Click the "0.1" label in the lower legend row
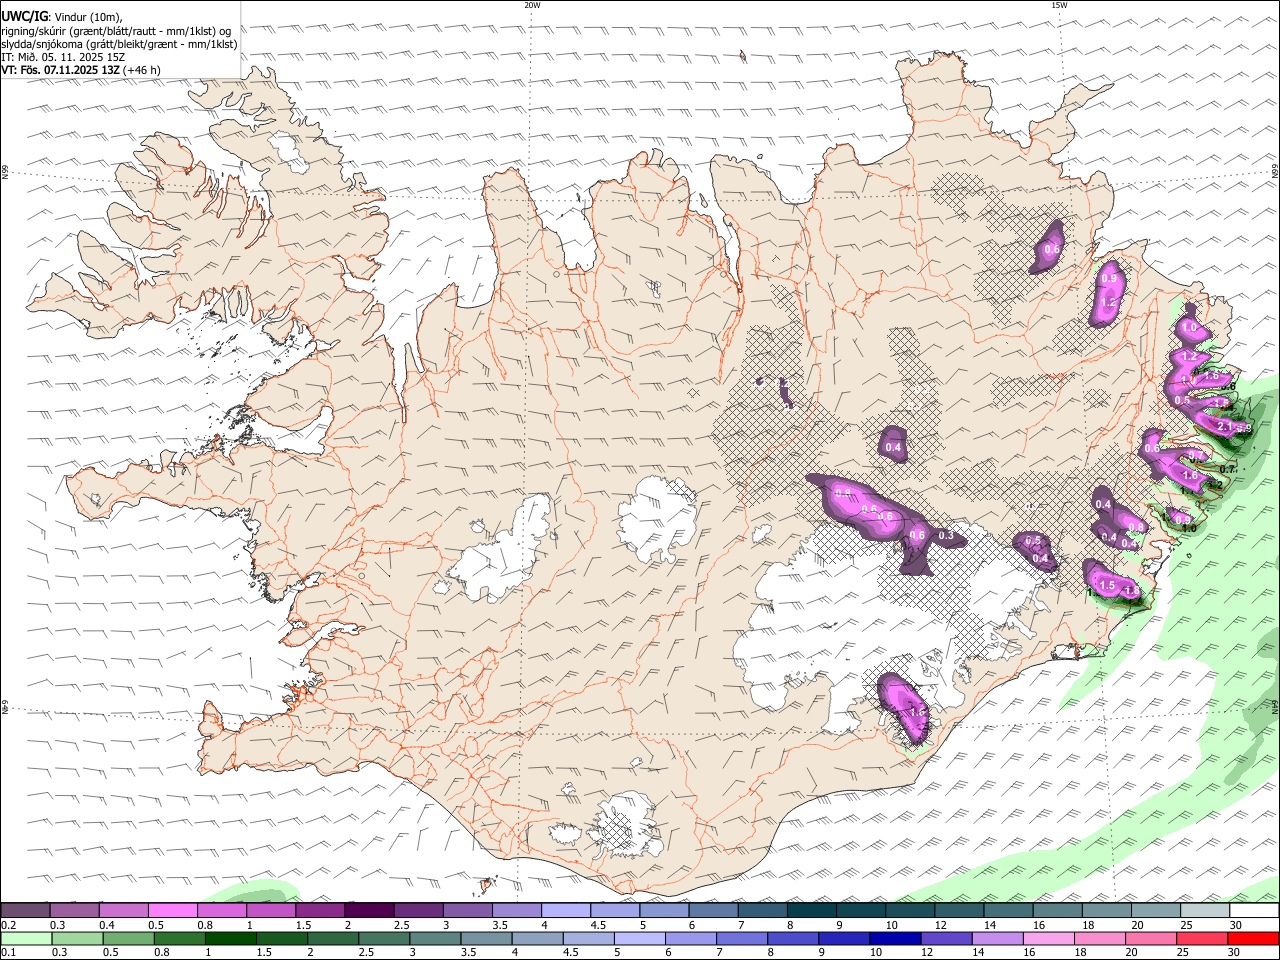 pos(9,953)
